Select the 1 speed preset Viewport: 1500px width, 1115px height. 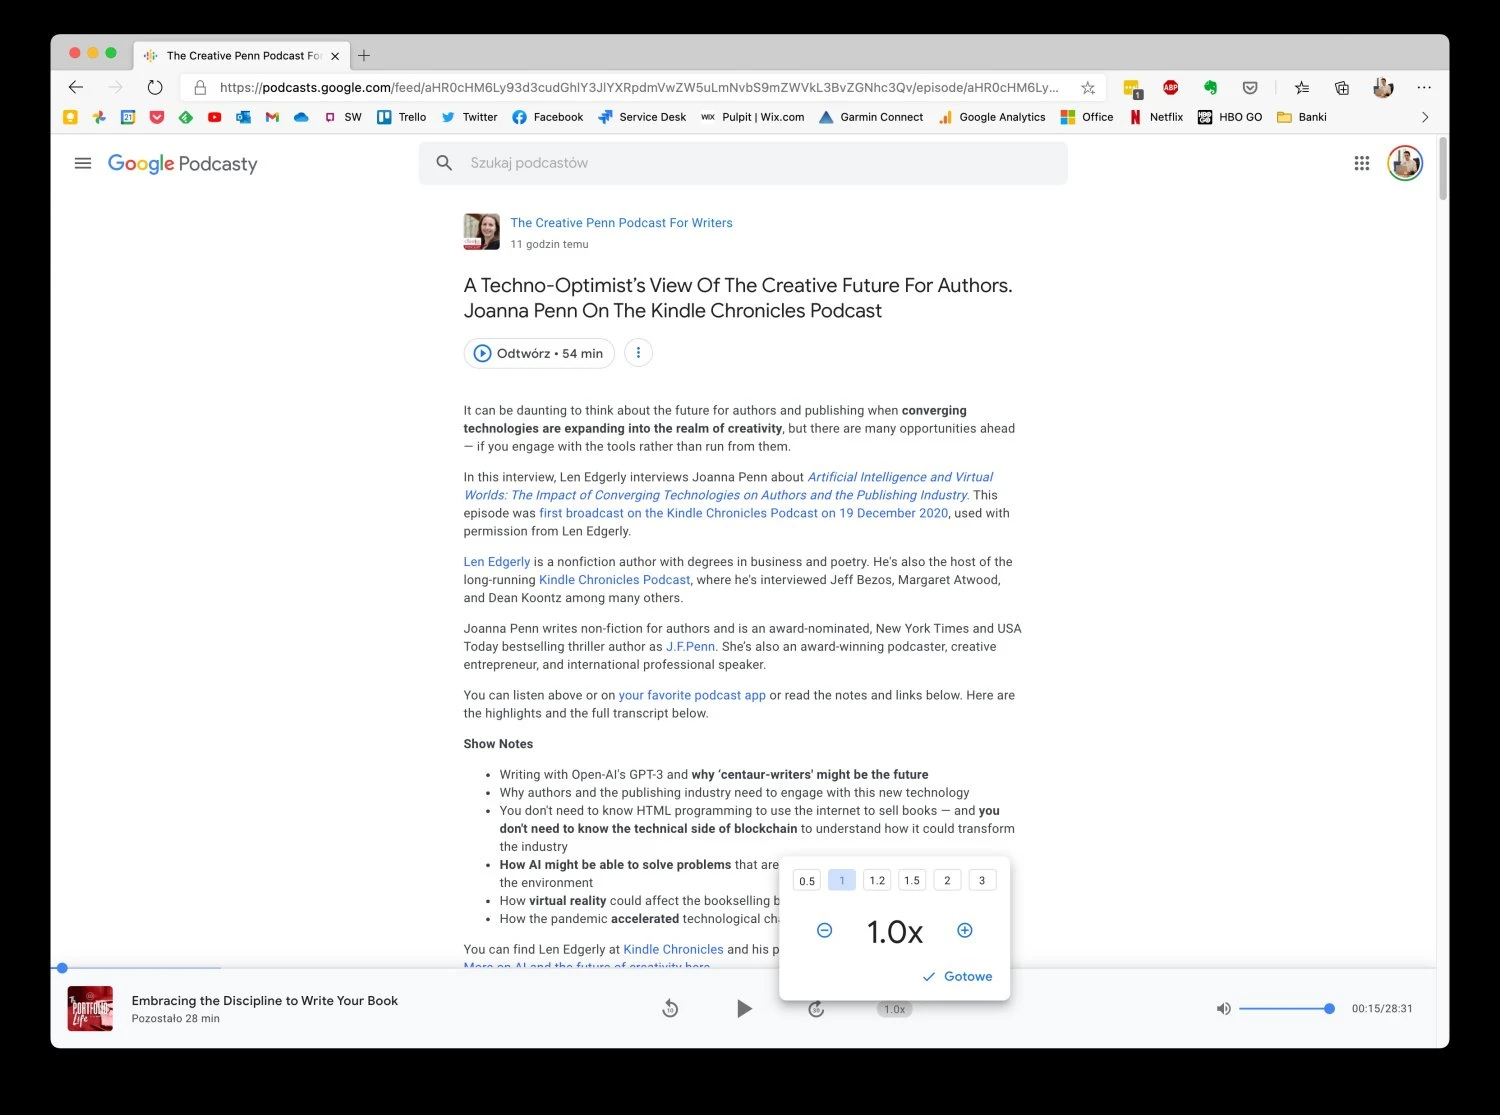click(842, 881)
